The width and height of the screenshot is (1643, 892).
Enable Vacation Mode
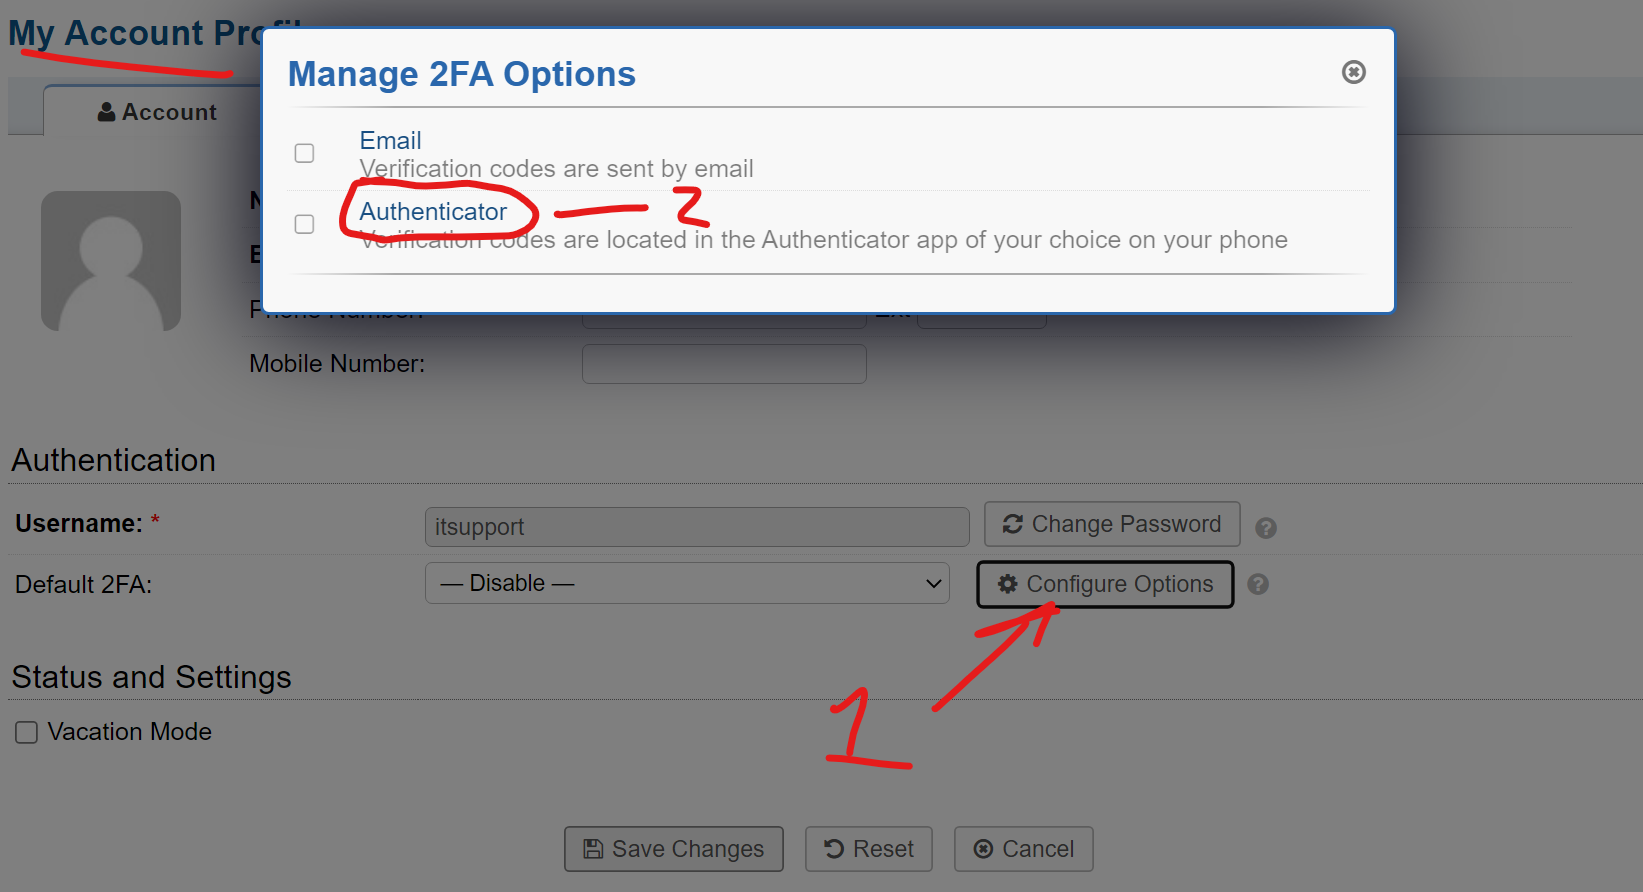(26, 732)
